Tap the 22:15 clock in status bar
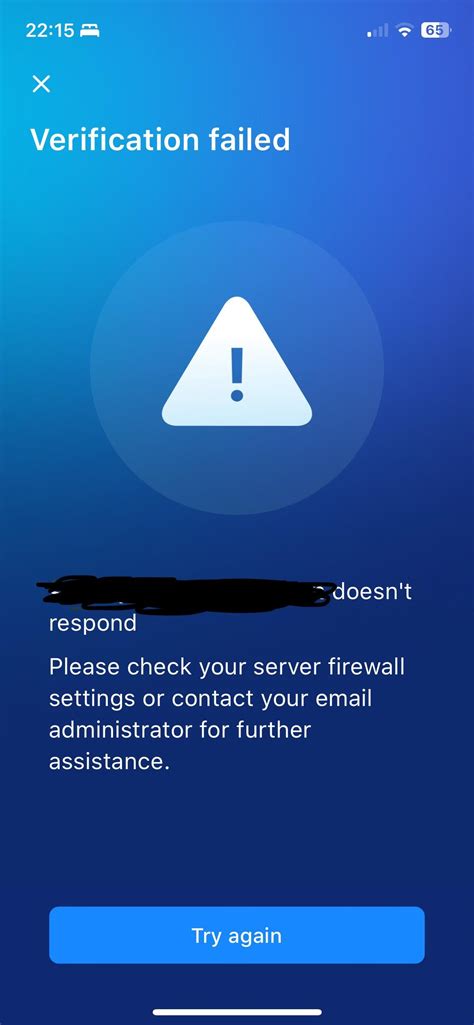474x1025 pixels. 50,30
